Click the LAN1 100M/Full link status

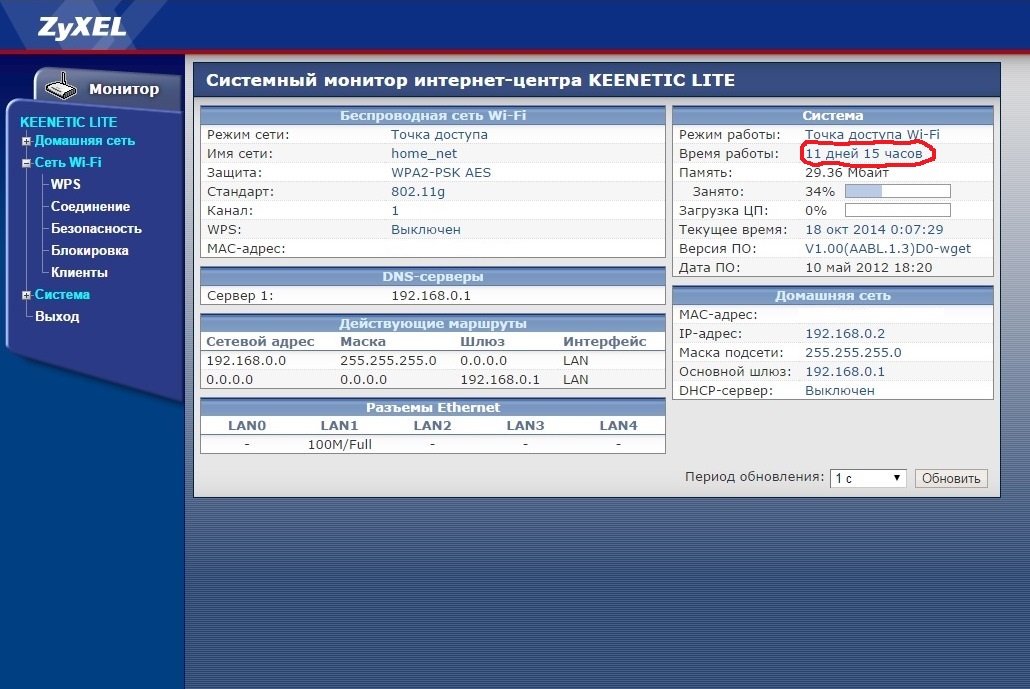(x=340, y=445)
